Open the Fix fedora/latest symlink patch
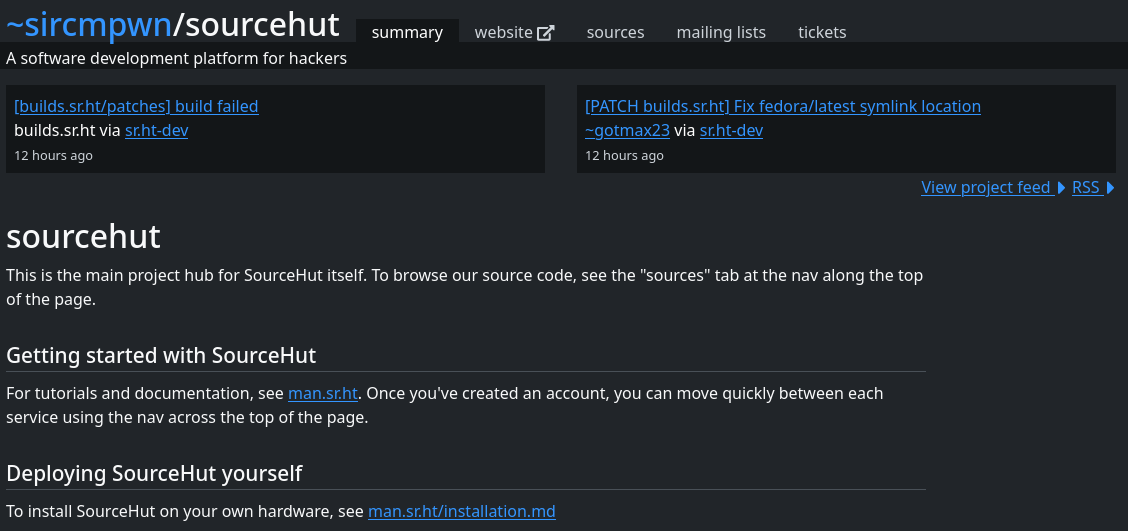The height and width of the screenshot is (531, 1128). (782, 106)
